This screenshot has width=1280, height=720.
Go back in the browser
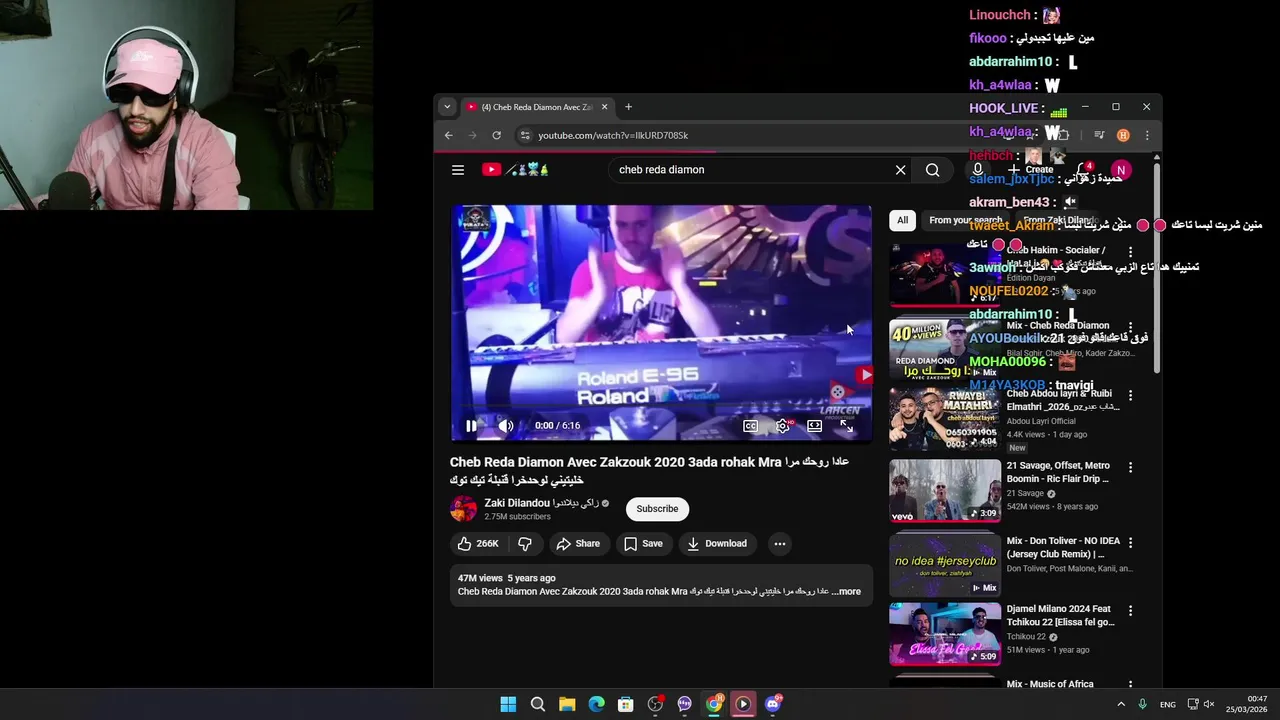coord(448,135)
